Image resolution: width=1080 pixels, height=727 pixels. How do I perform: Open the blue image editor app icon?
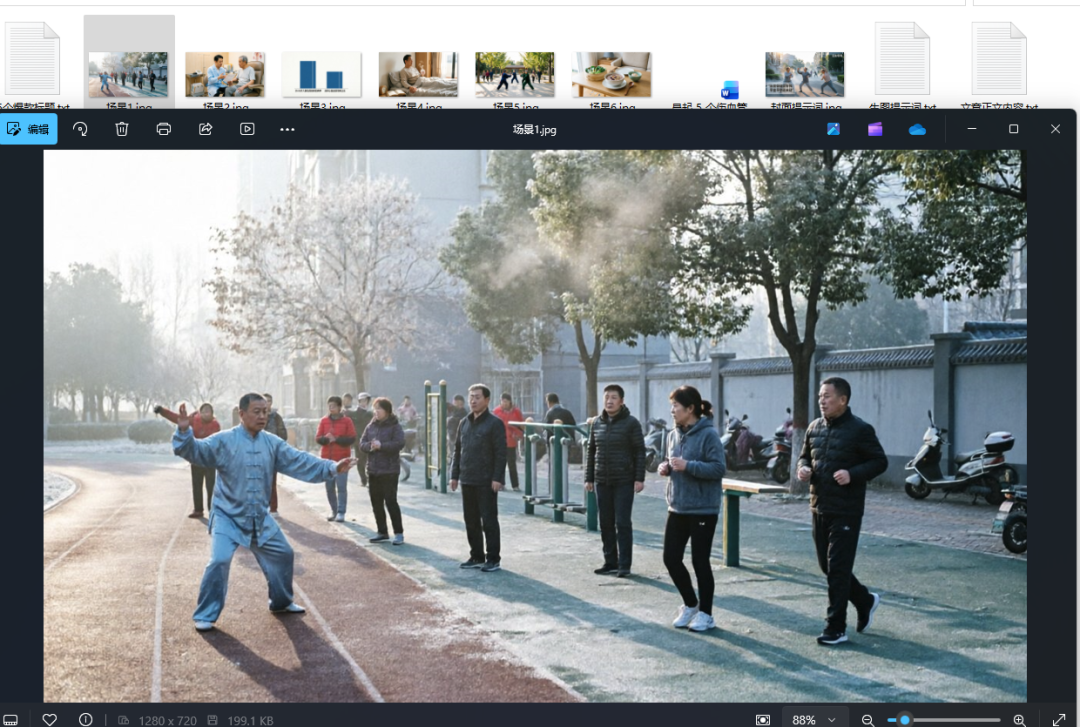click(833, 129)
